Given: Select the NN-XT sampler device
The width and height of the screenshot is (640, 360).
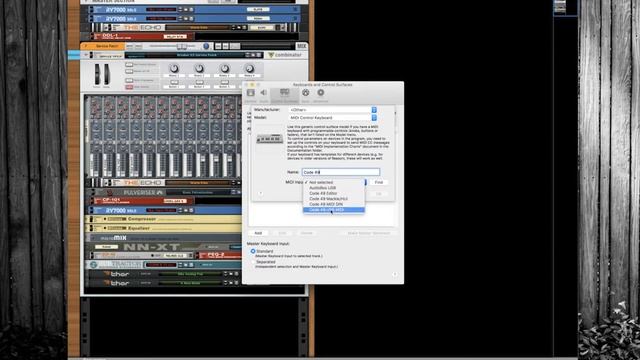Looking at the screenshot, I should pos(163,247).
